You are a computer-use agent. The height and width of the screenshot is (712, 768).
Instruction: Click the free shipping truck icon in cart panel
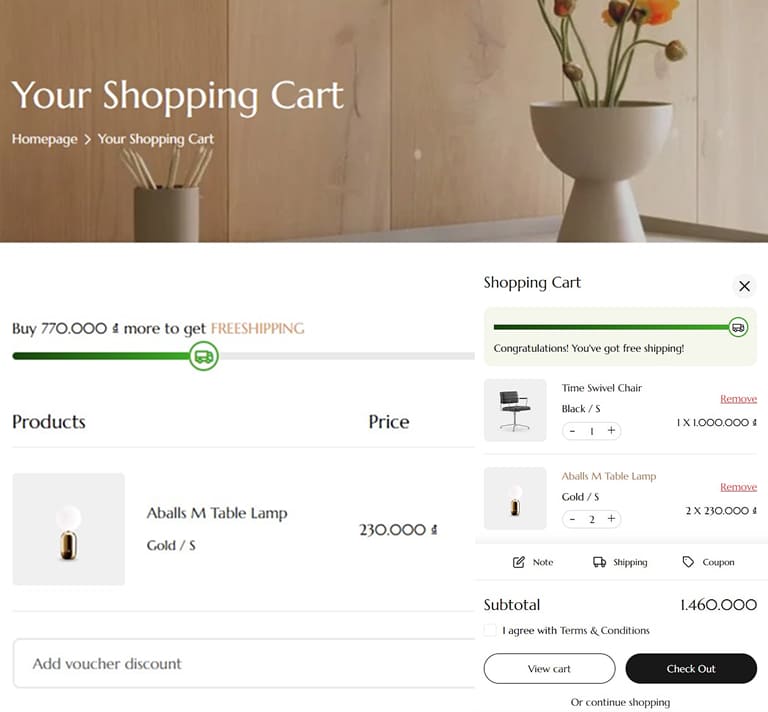[738, 327]
